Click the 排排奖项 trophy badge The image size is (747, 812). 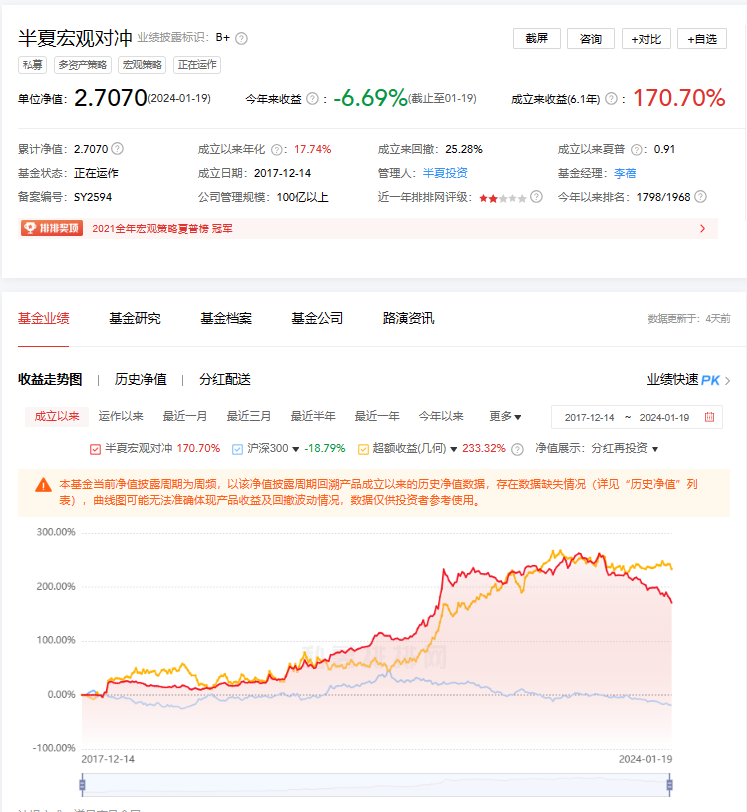click(x=52, y=228)
